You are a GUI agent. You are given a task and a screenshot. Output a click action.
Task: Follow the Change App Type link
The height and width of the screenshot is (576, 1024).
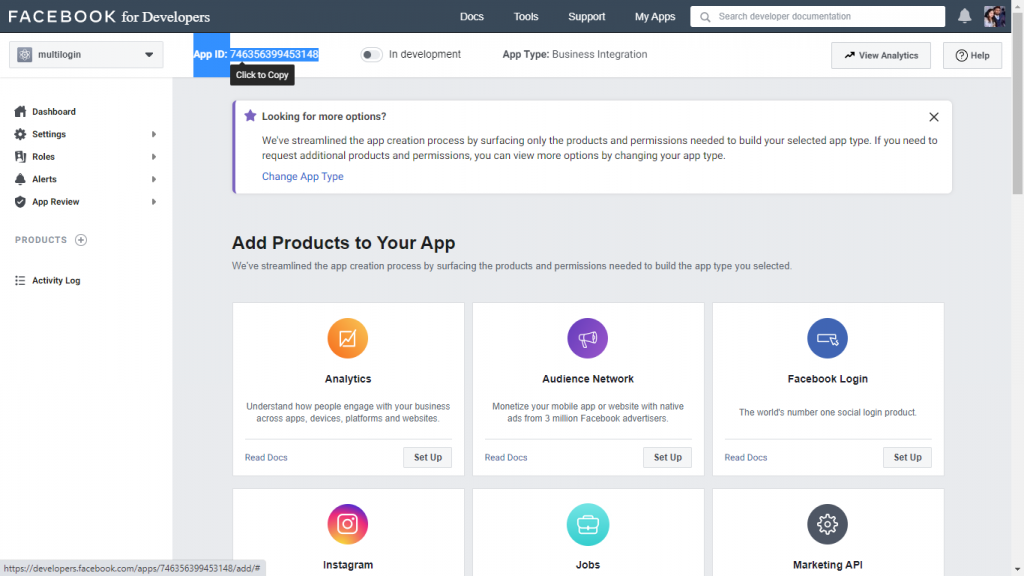[x=302, y=176]
